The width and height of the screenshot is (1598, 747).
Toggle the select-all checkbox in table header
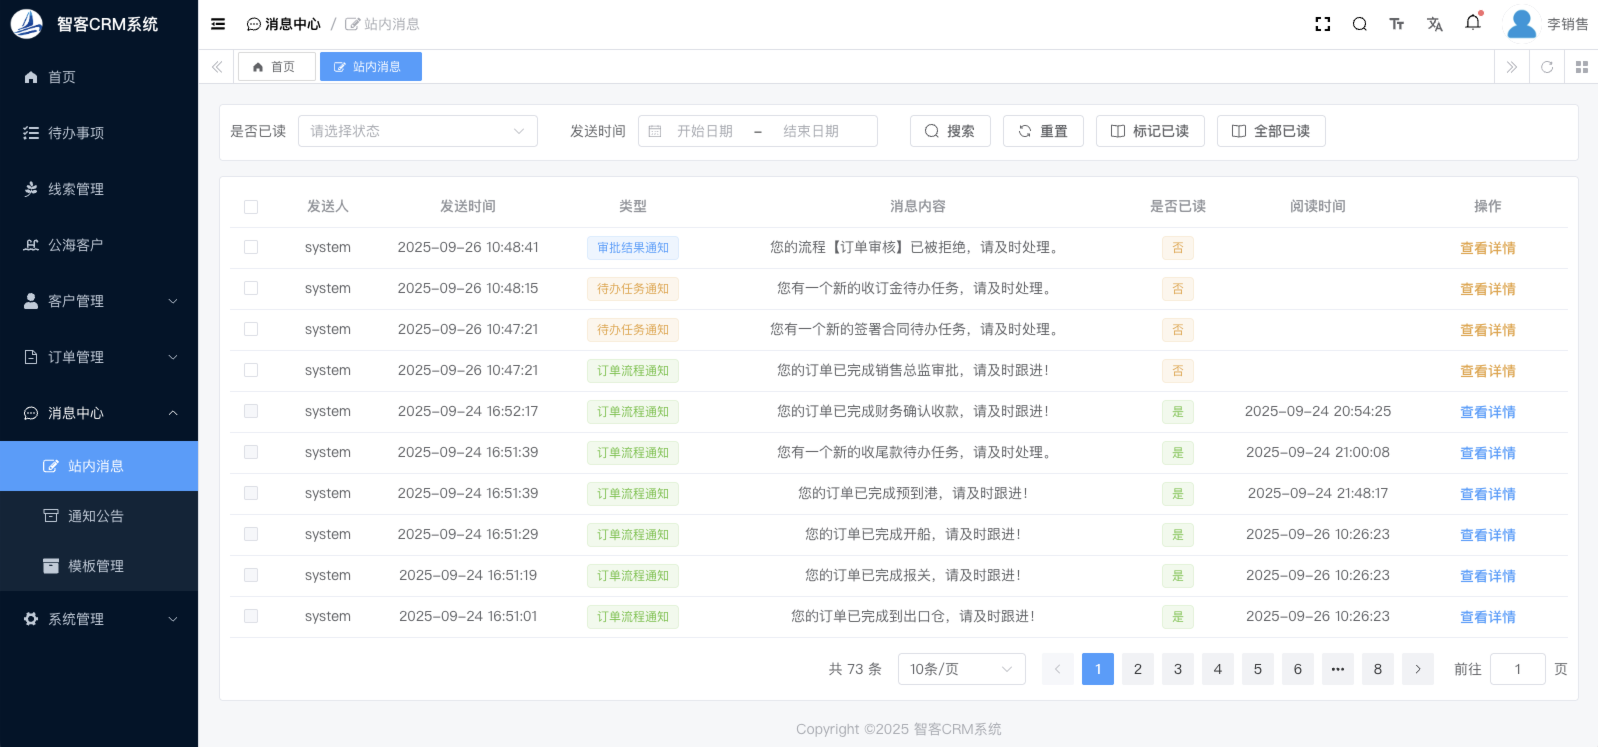click(x=251, y=207)
